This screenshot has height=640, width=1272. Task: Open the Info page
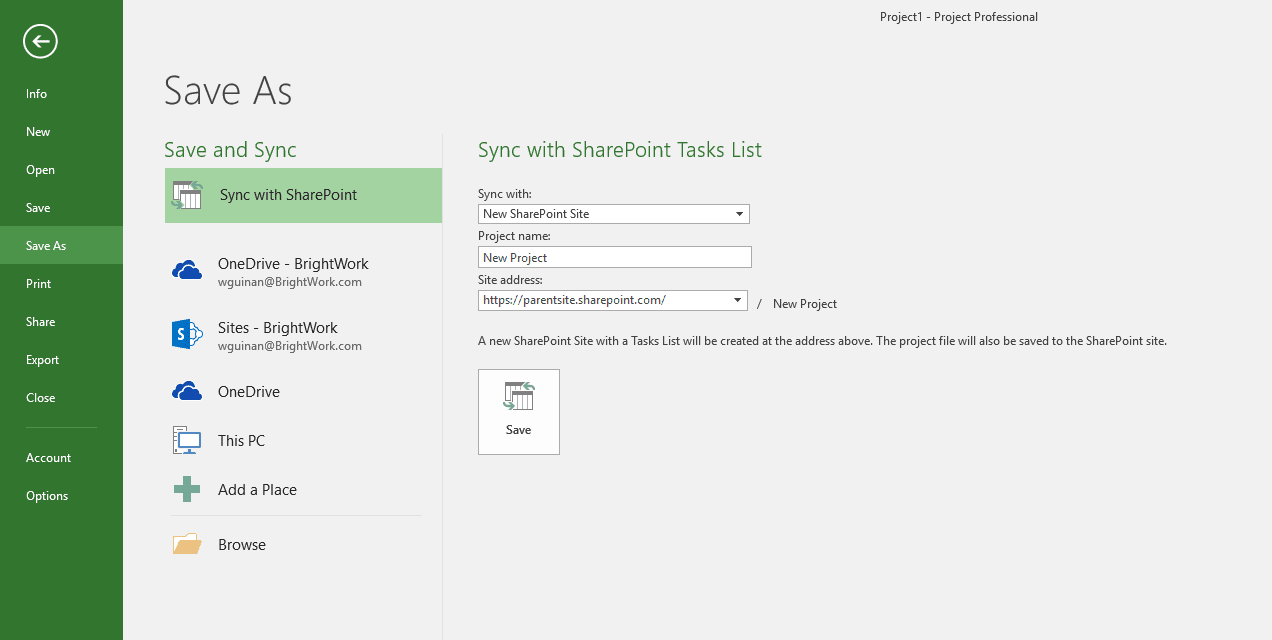click(61, 94)
